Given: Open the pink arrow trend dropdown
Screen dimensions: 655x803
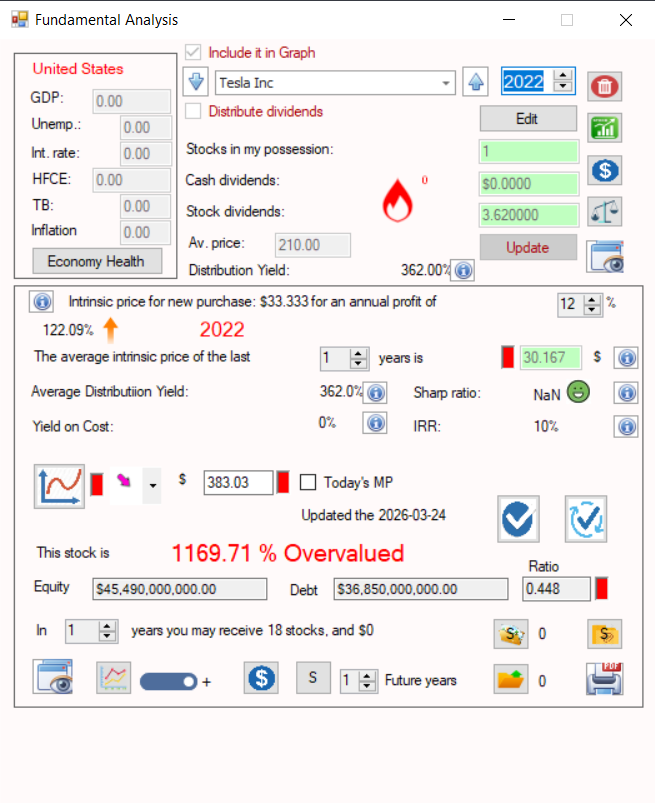Looking at the screenshot, I should pos(153,485).
